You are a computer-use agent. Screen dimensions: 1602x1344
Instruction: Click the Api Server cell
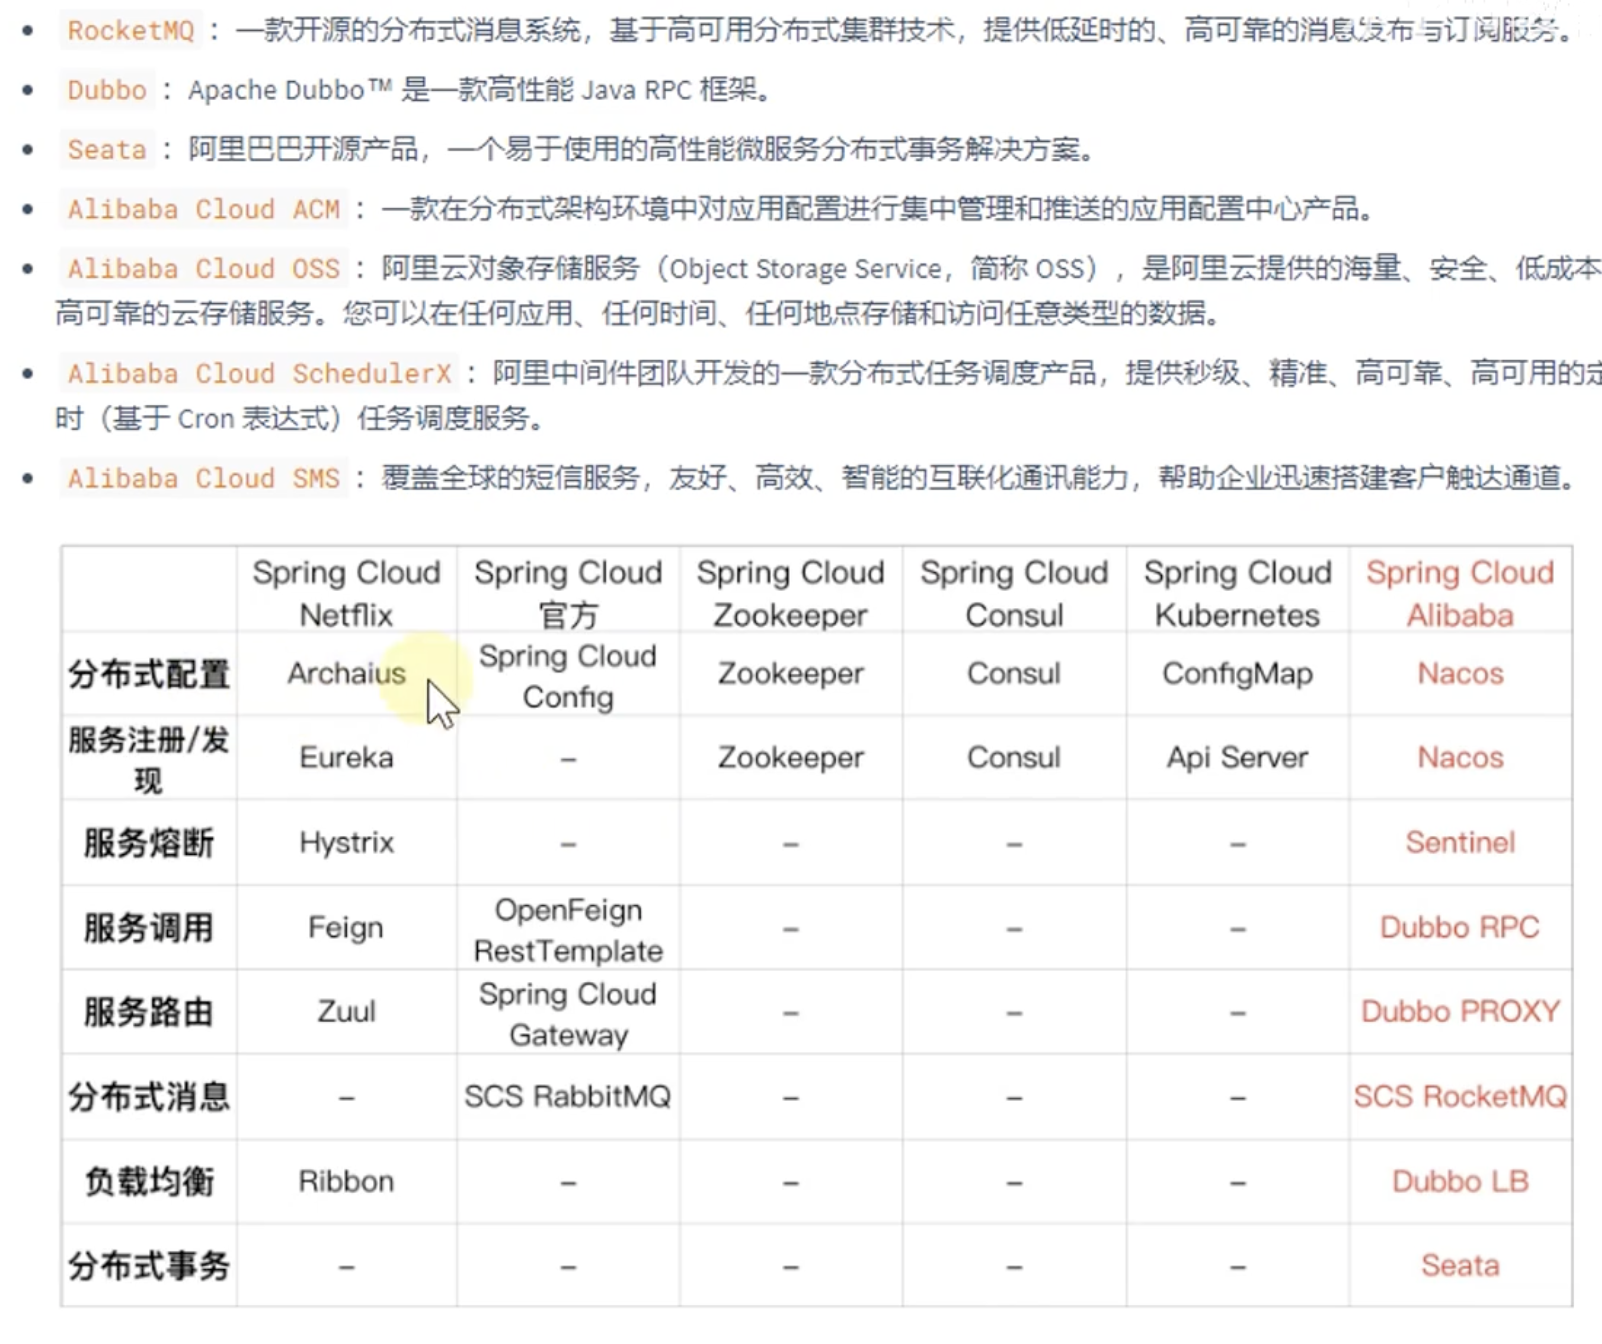[1238, 758]
